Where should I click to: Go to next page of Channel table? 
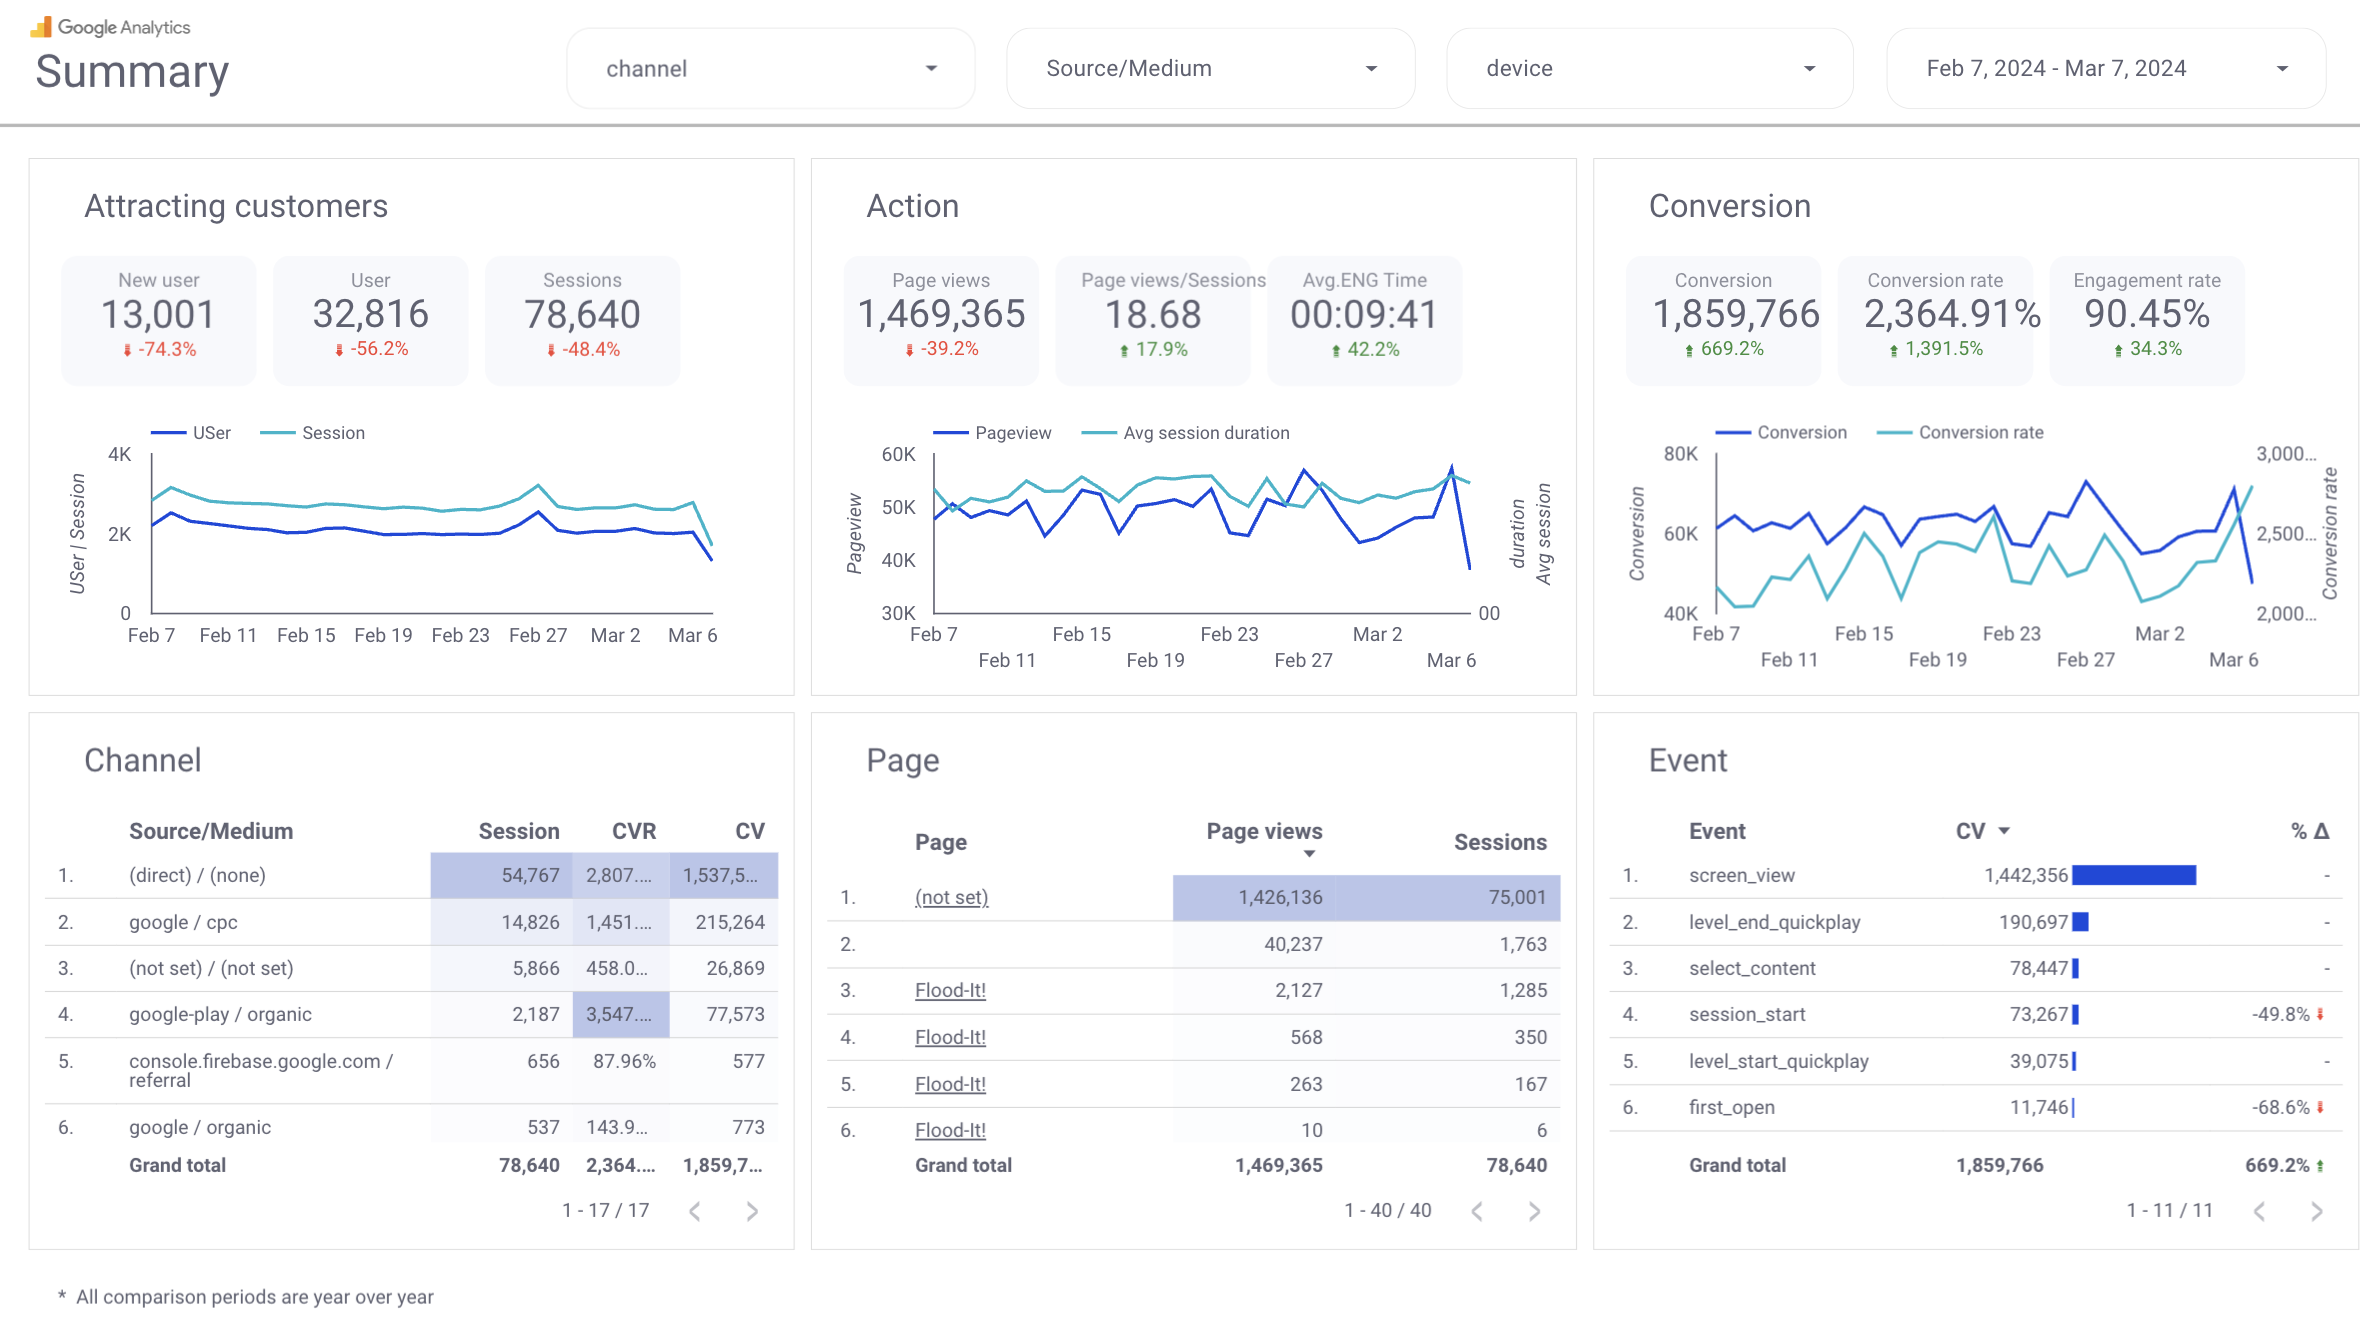[x=751, y=1210]
